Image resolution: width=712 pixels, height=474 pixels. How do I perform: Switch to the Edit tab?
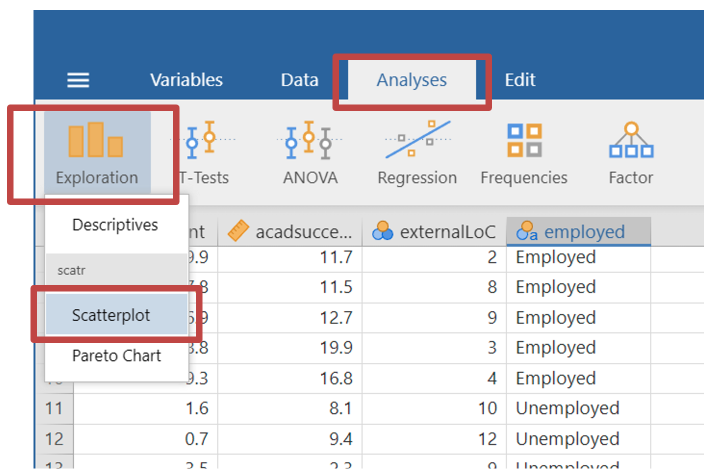[519, 80]
